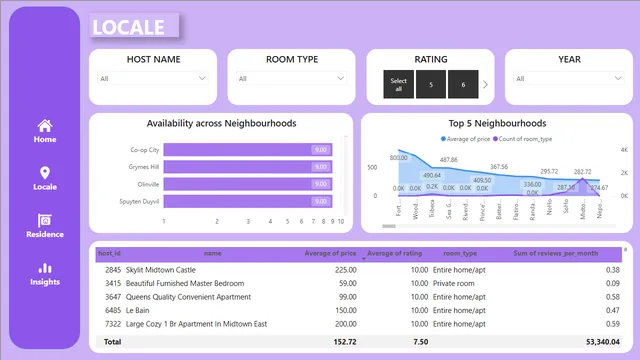Filter by rating 6 tile
Image resolution: width=640 pixels, height=360 pixels.
tap(463, 84)
